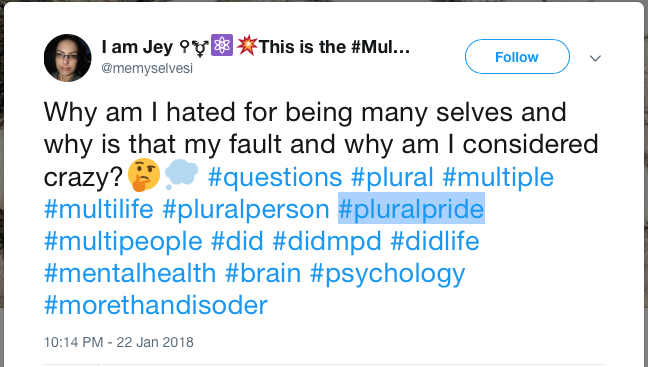Screen dimensions: 648x367
Task: Open the #pluralperson hashtag
Action: 246,209
